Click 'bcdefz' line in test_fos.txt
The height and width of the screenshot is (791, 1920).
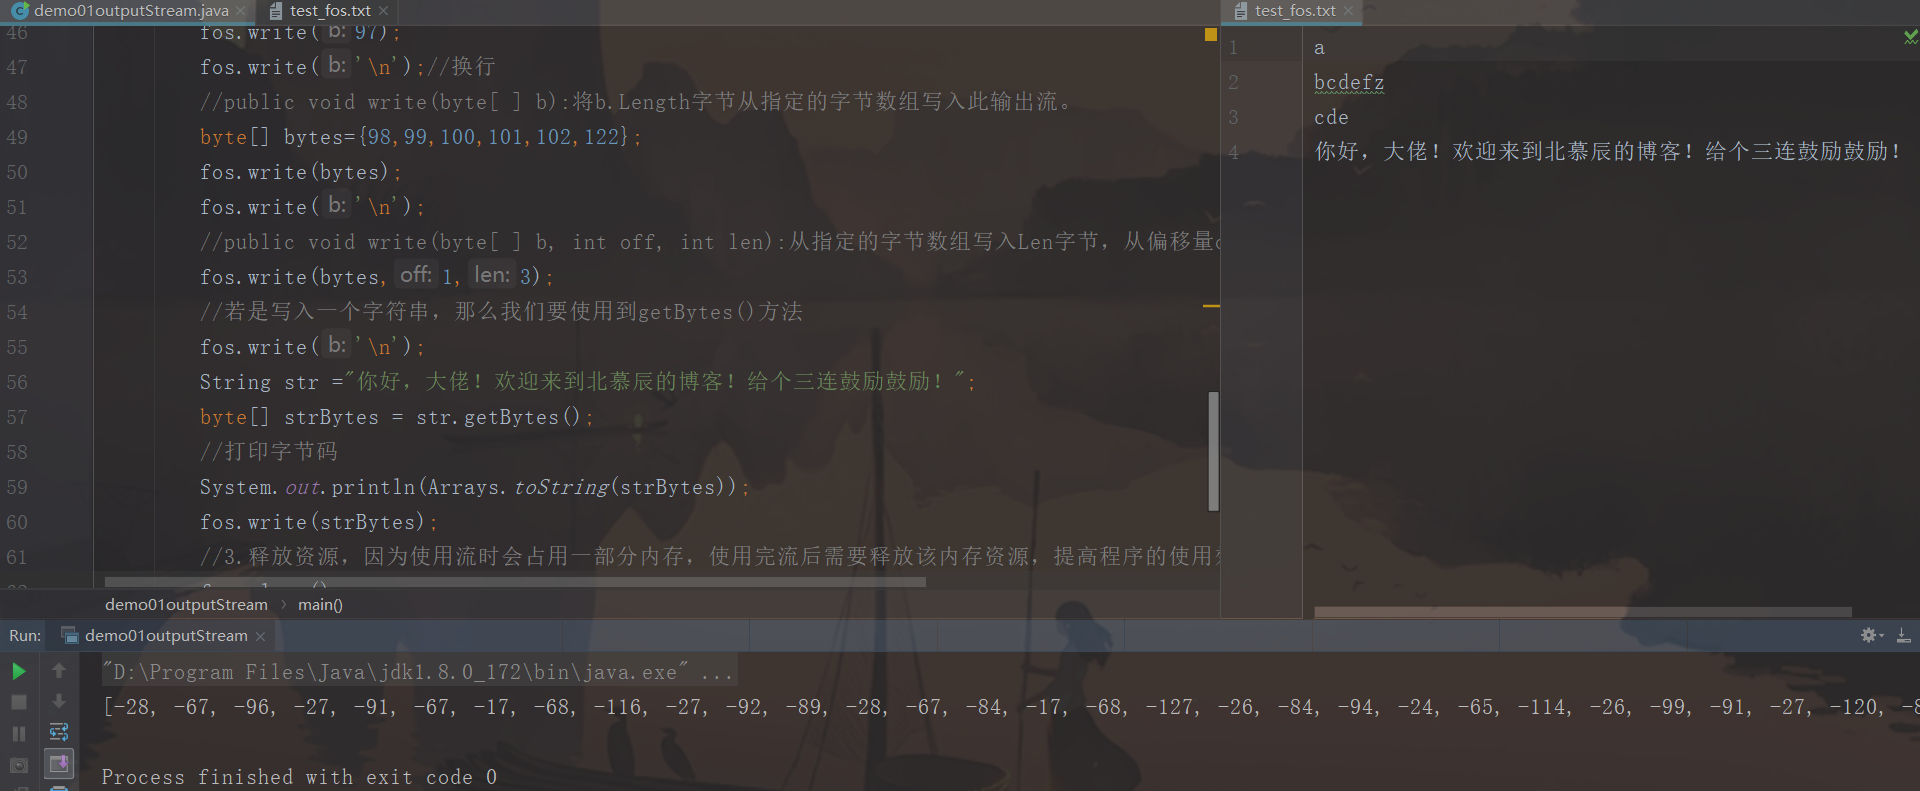pyautogui.click(x=1349, y=82)
